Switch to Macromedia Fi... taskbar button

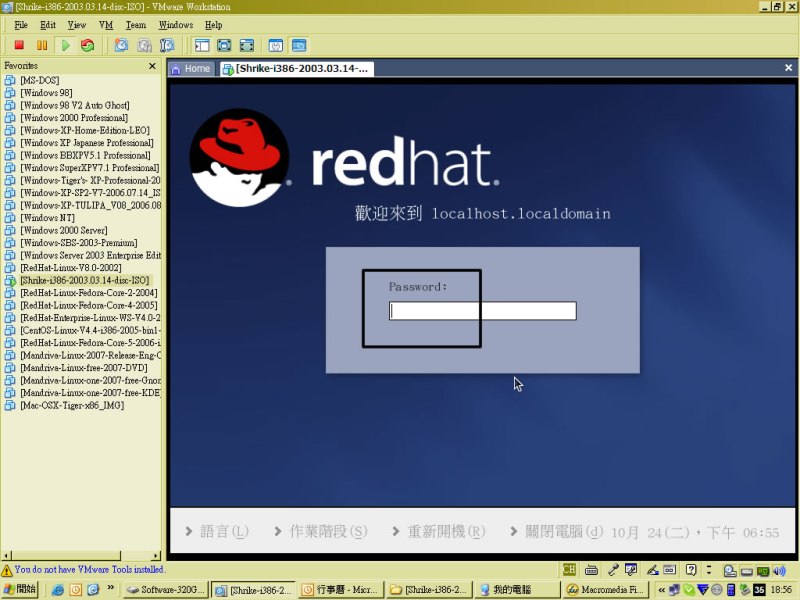click(606, 590)
